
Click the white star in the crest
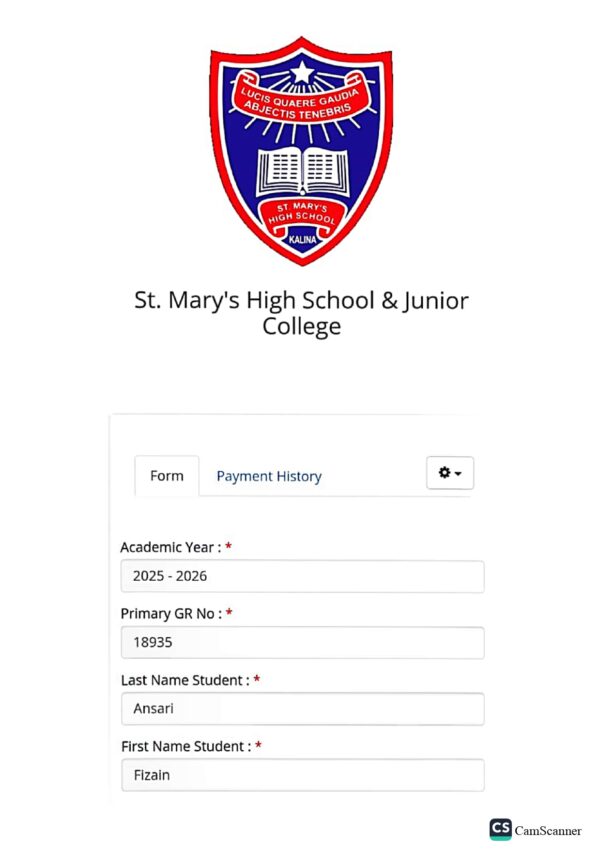click(x=302, y=72)
